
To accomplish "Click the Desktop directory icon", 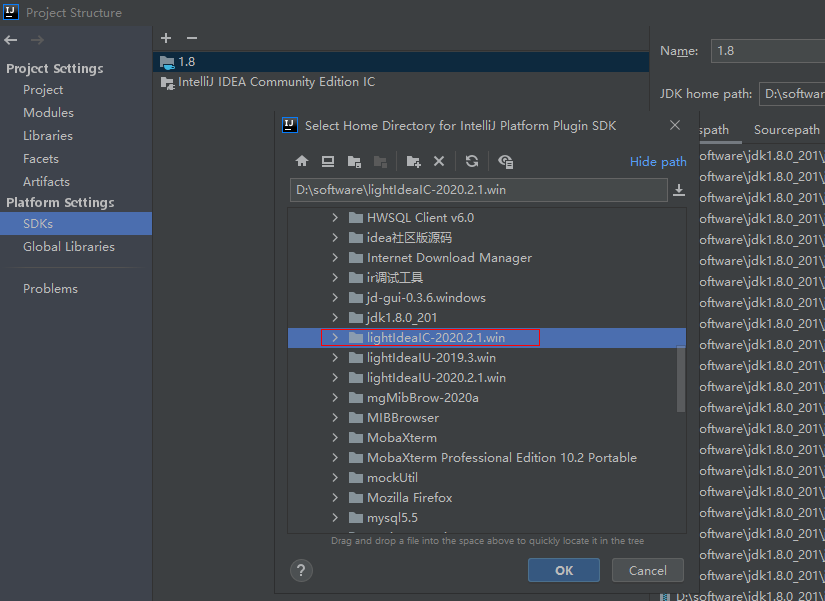I will [x=327, y=161].
